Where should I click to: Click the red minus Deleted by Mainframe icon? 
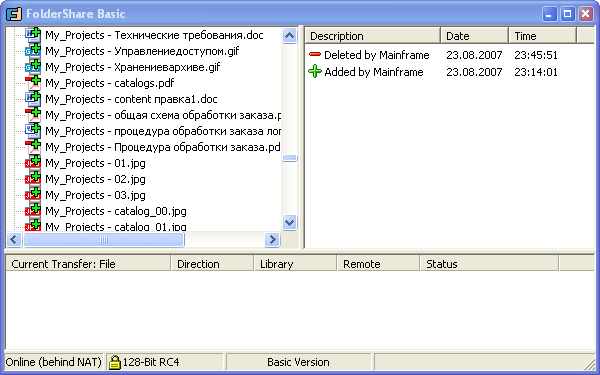click(315, 55)
